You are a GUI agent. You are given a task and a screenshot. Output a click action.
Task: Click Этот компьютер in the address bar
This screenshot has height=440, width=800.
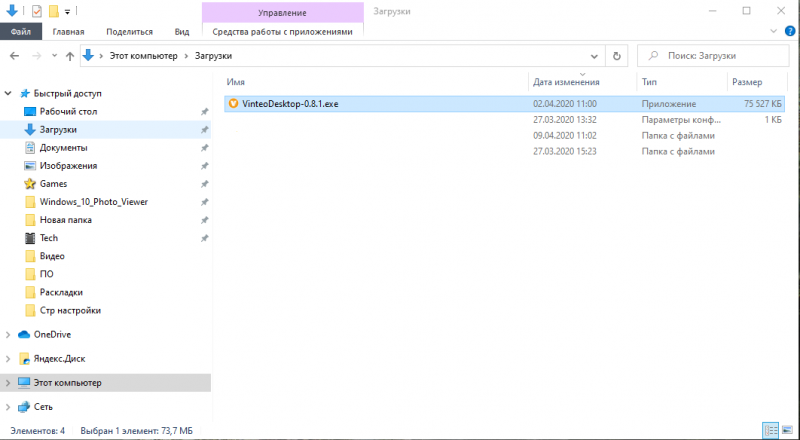coord(143,56)
